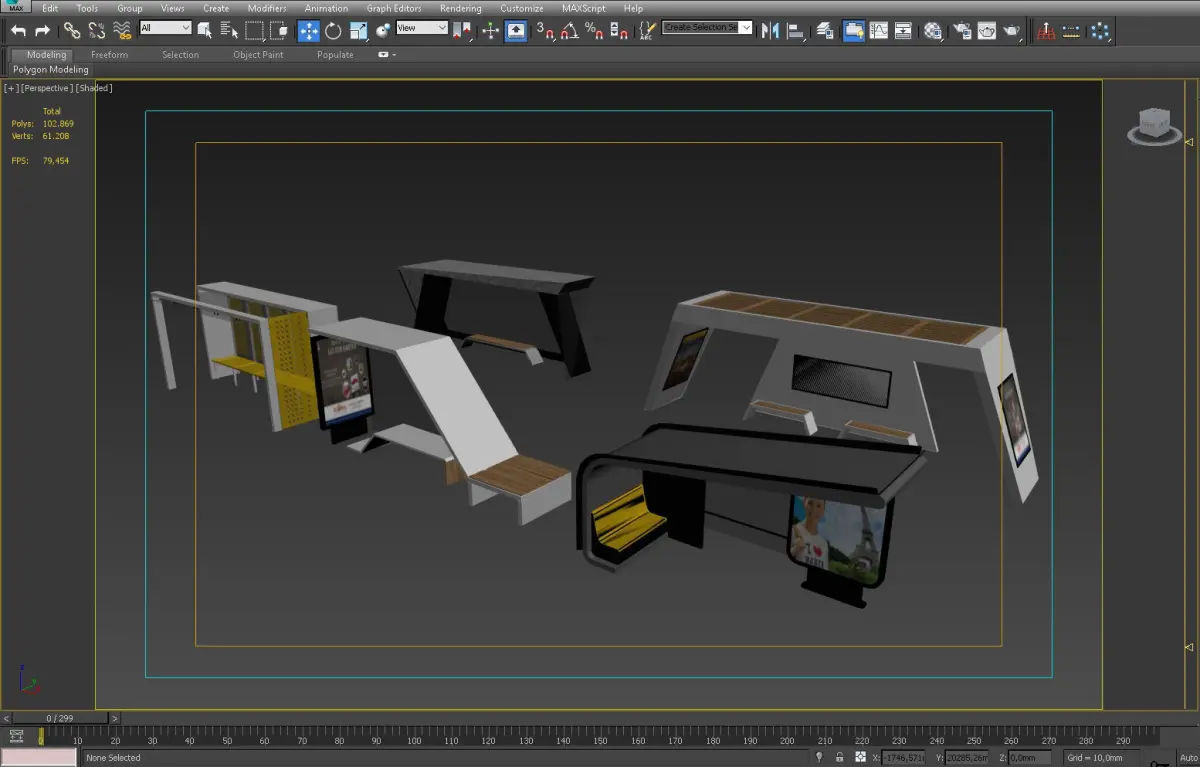Click the time slider showing 0 / 299

tap(60, 718)
